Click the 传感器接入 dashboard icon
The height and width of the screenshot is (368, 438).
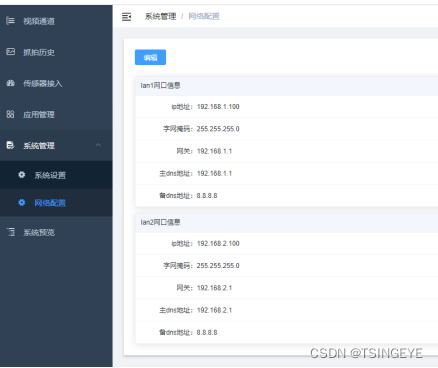coord(10,83)
